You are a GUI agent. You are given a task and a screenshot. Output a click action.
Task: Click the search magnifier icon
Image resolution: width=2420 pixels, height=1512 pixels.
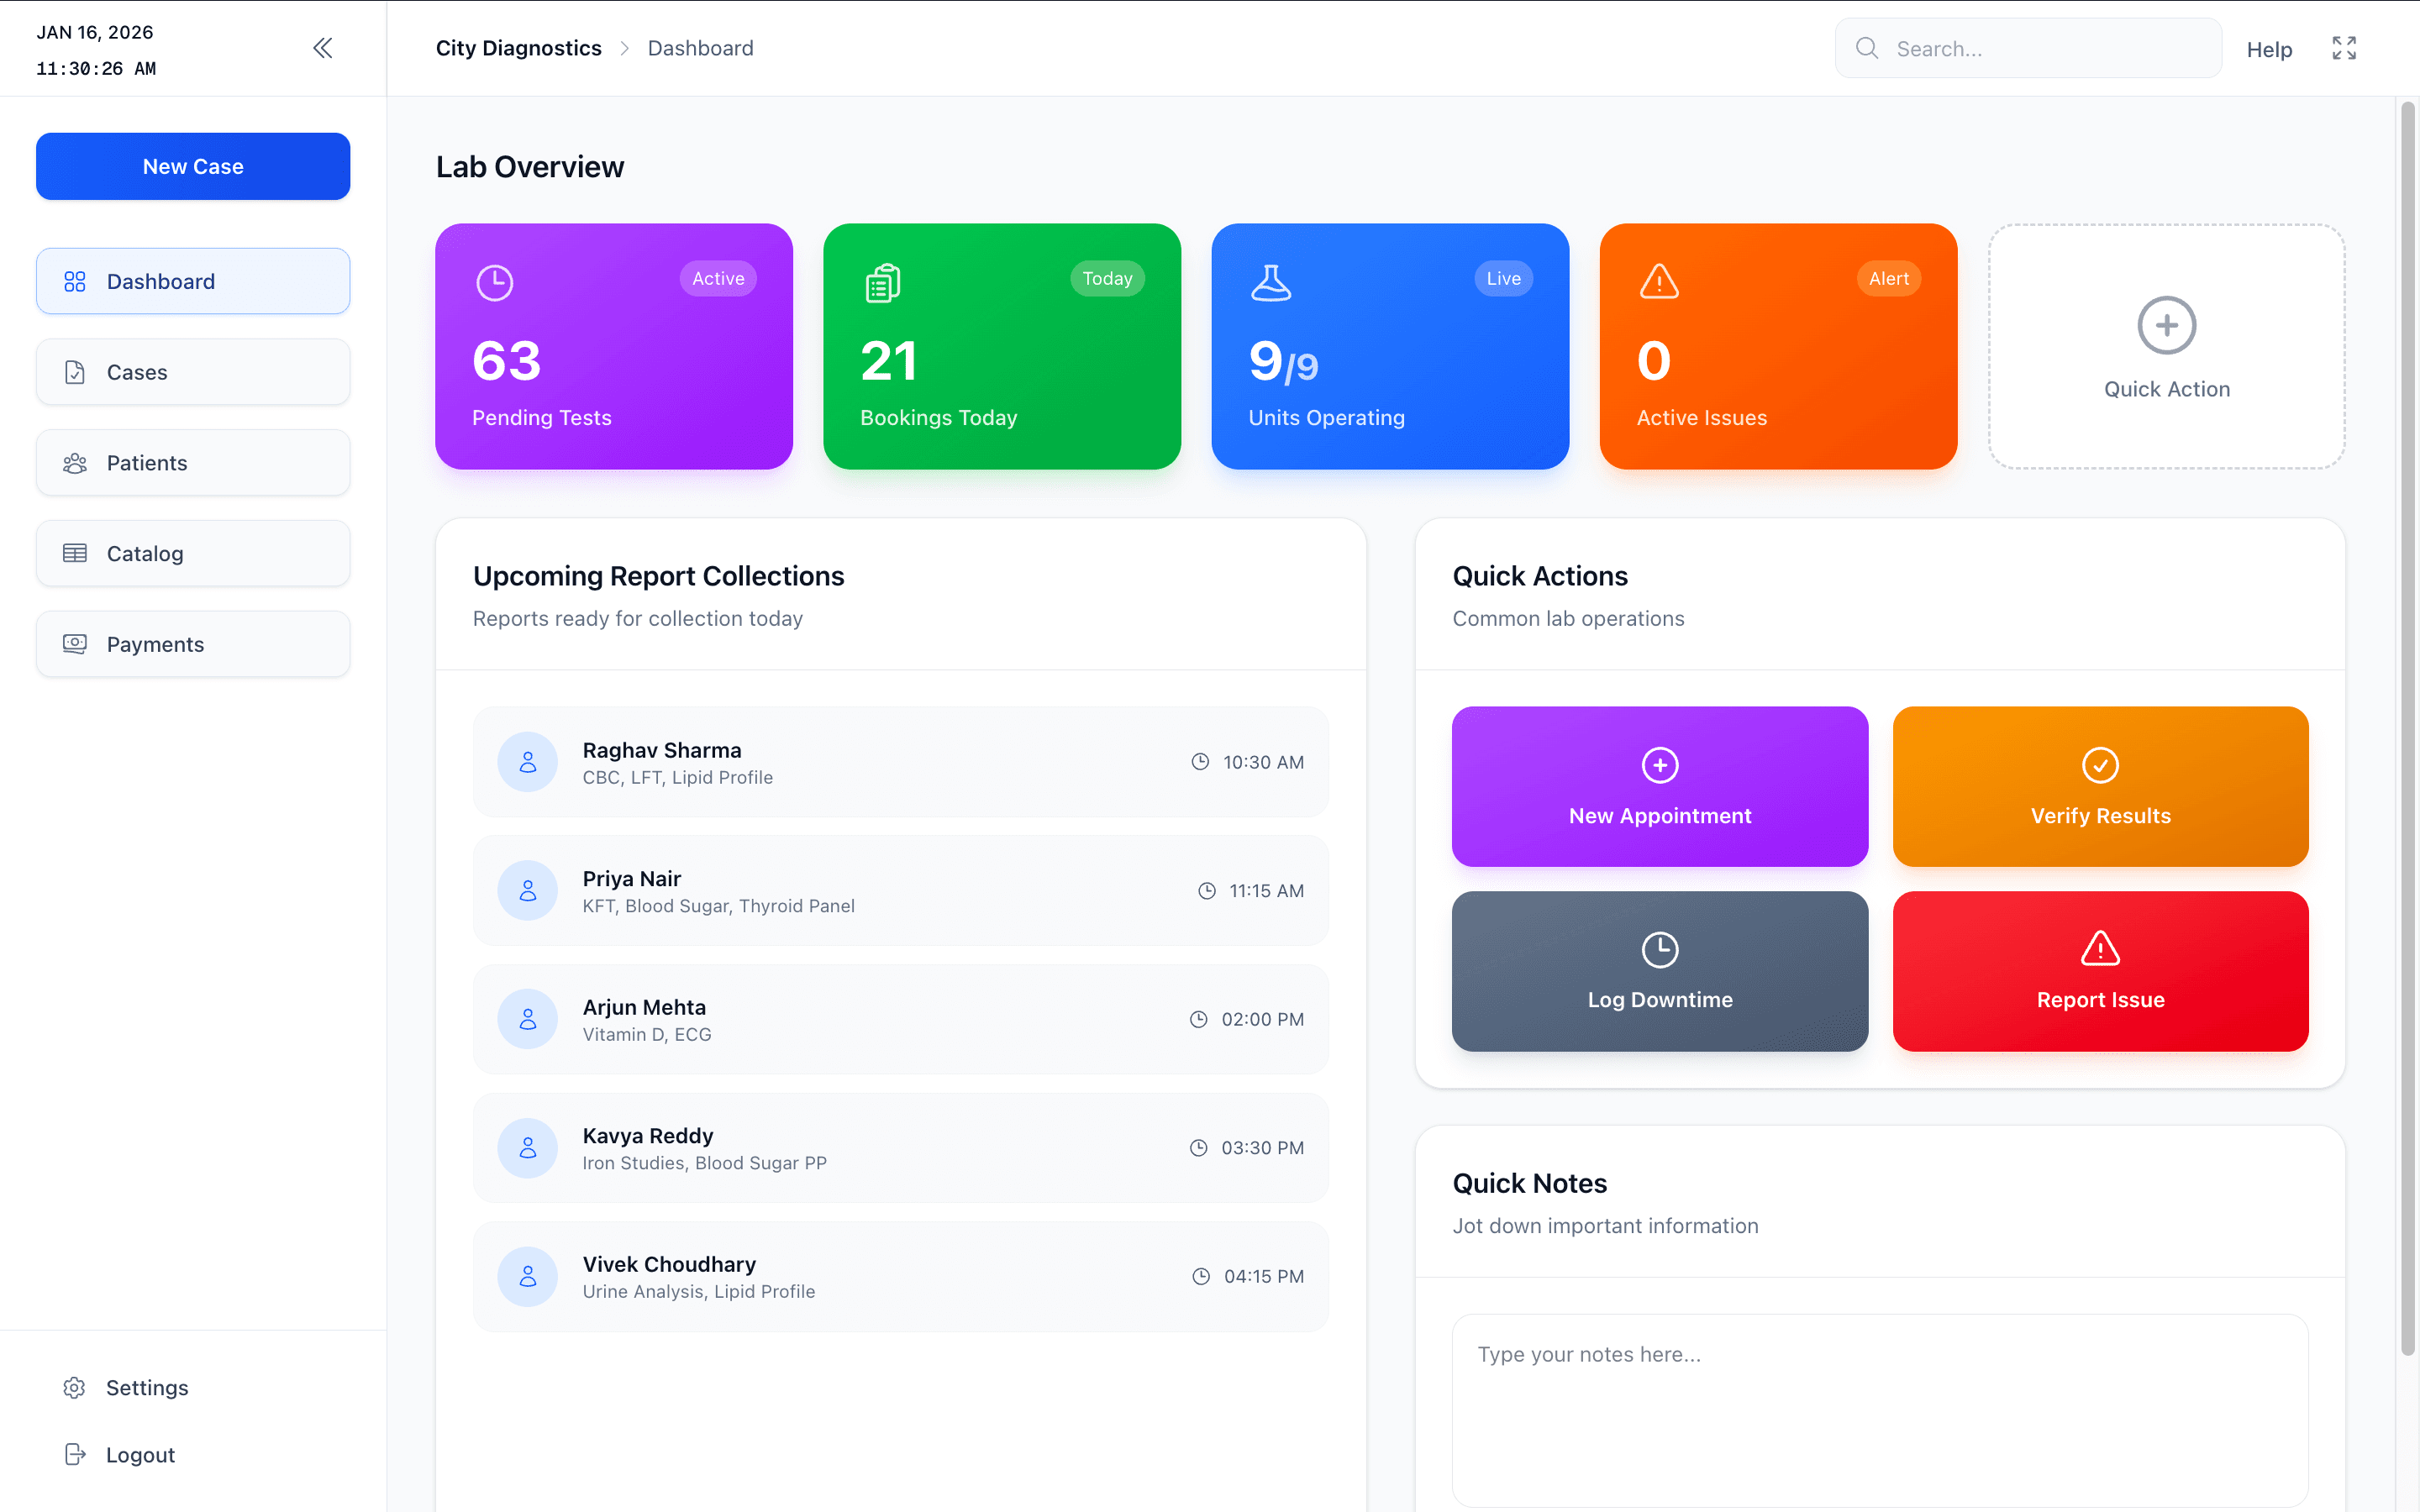[x=1866, y=48]
